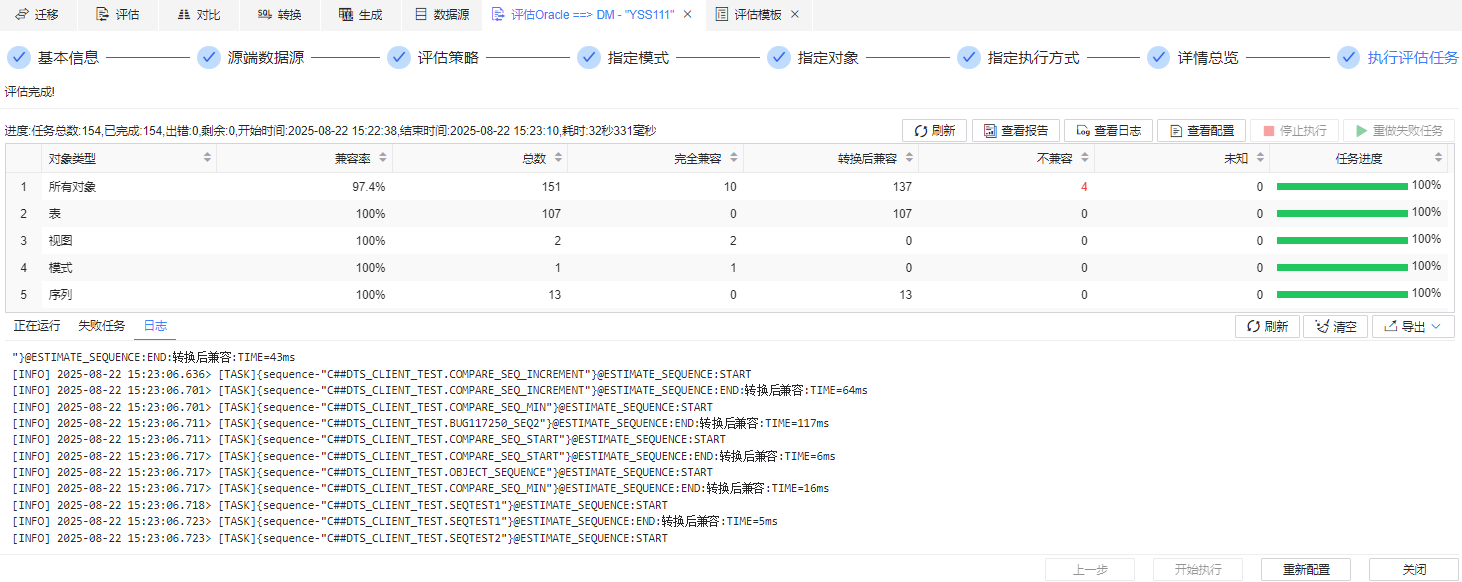Open the 导出 dropdown
The image size is (1462, 582).
(x=1413, y=327)
